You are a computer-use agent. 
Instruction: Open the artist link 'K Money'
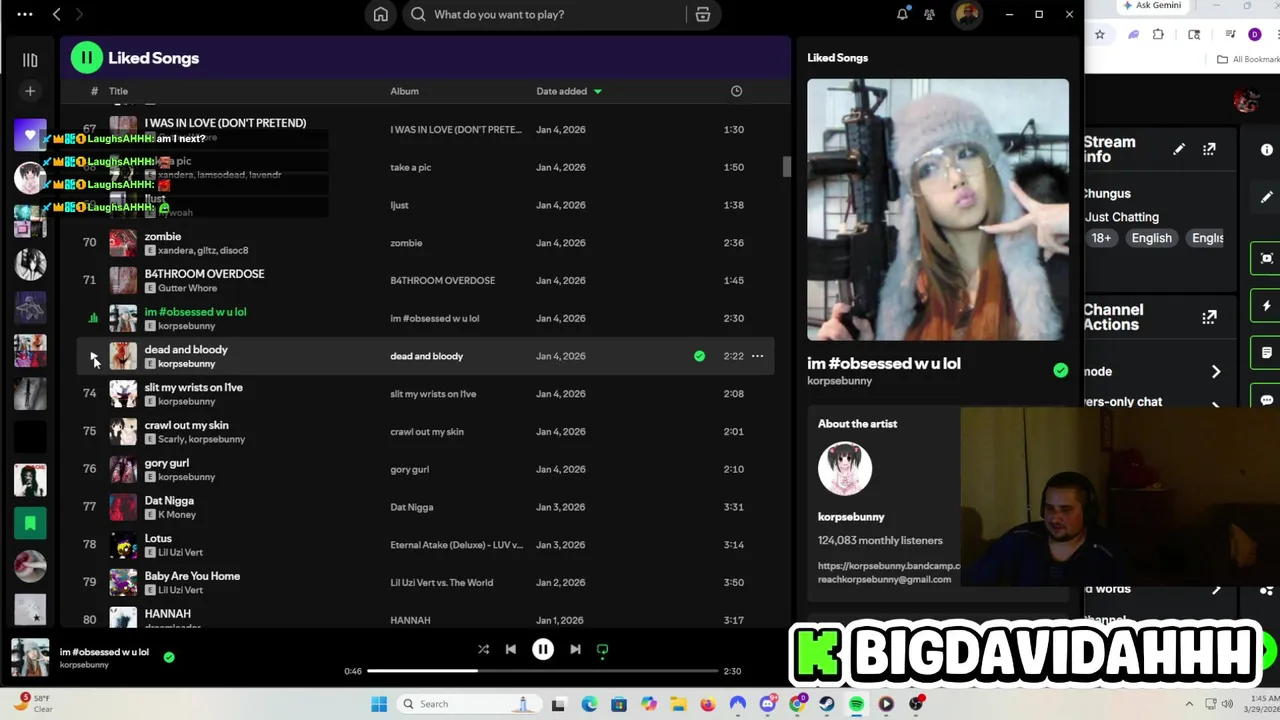point(177,514)
